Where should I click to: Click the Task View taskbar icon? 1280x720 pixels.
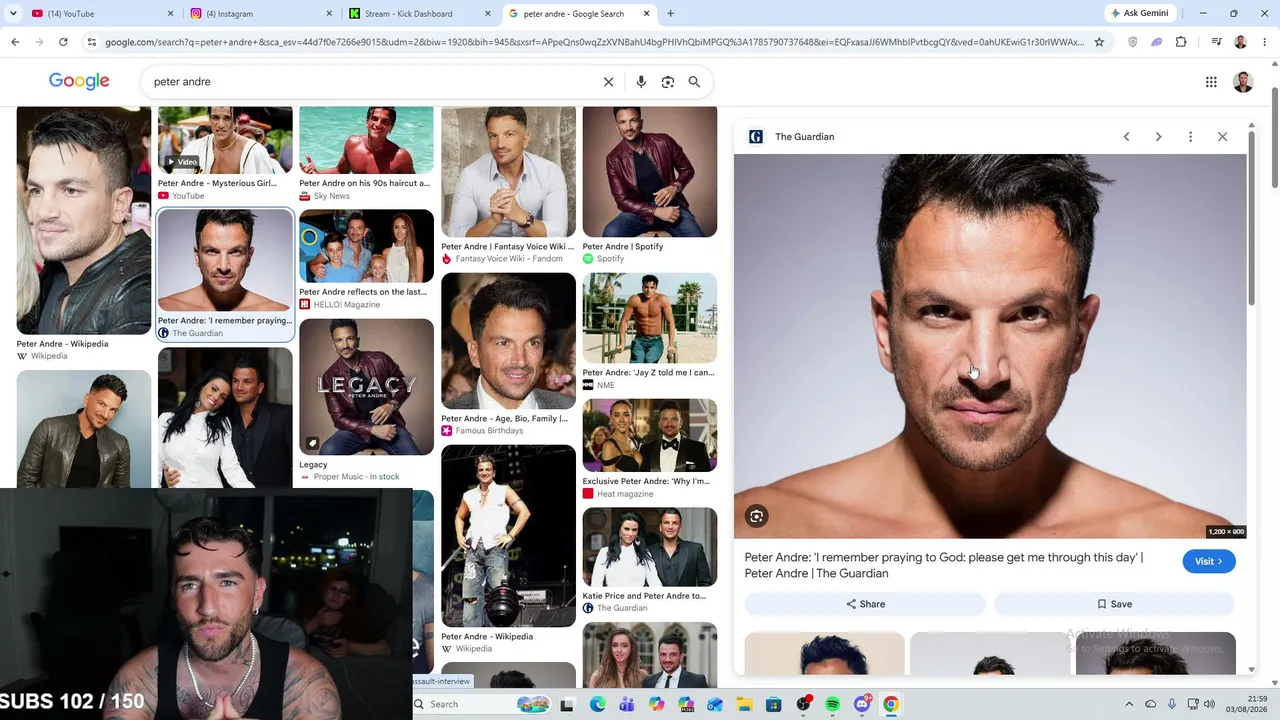[x=568, y=704]
